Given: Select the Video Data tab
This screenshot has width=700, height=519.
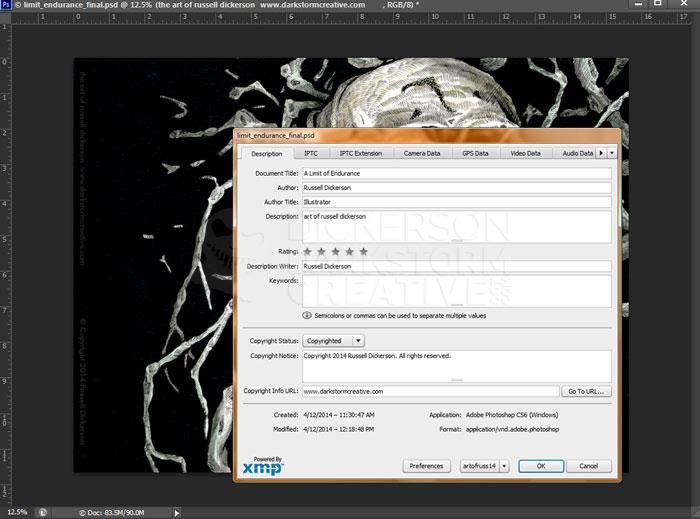Looking at the screenshot, I should [x=525, y=153].
